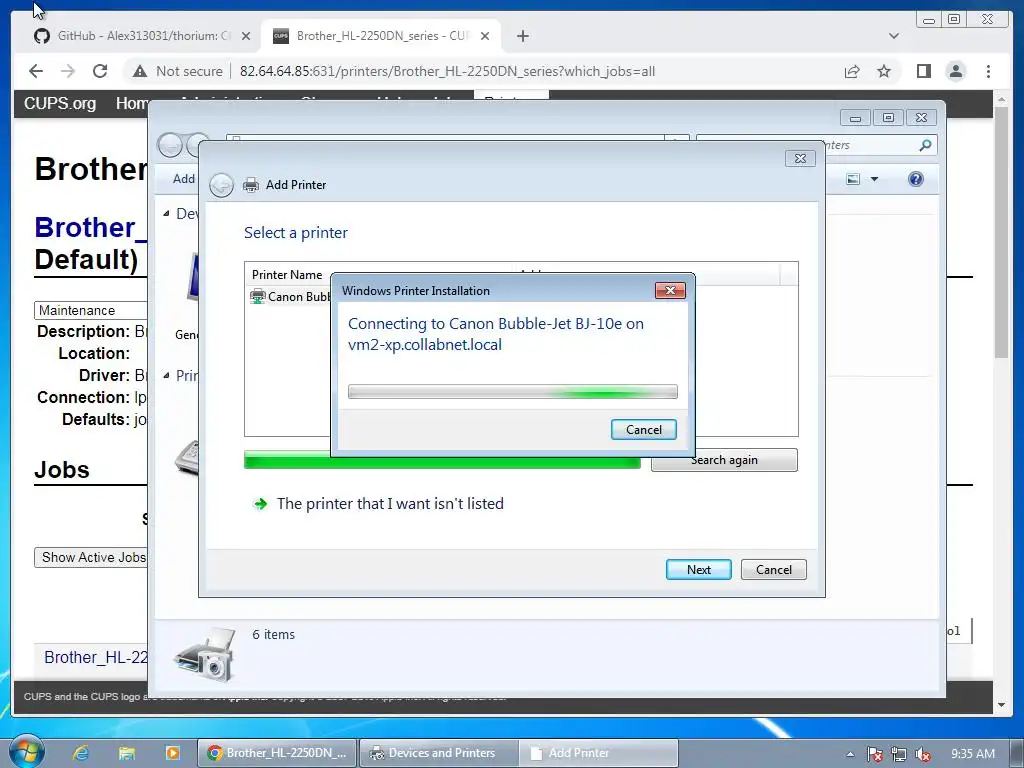Click the Add Printer wizard back arrow
The width and height of the screenshot is (1024, 768).
pyautogui.click(x=221, y=185)
